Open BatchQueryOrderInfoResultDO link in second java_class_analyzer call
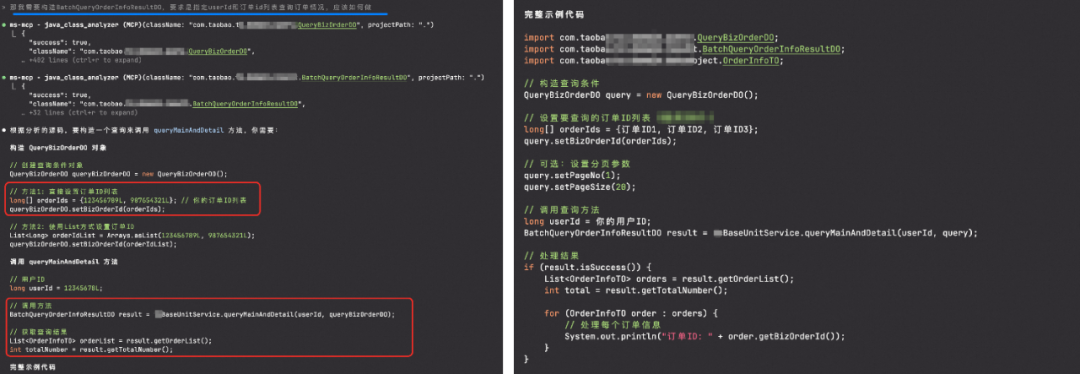Image resolution: width=1080 pixels, height=374 pixels. 355,77
